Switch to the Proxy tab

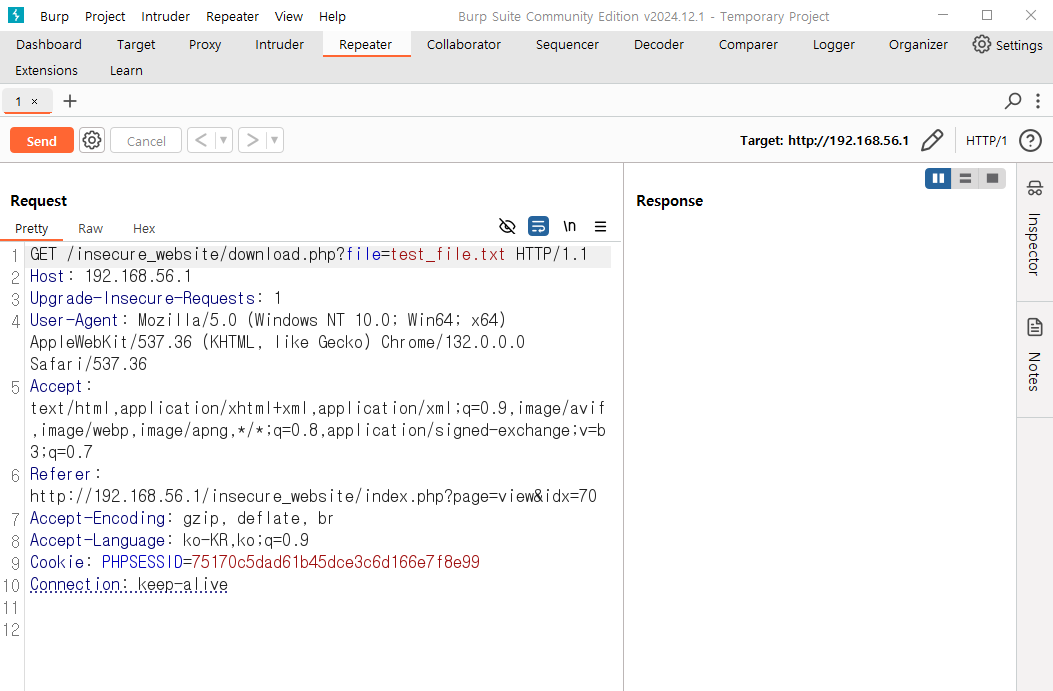tap(205, 44)
